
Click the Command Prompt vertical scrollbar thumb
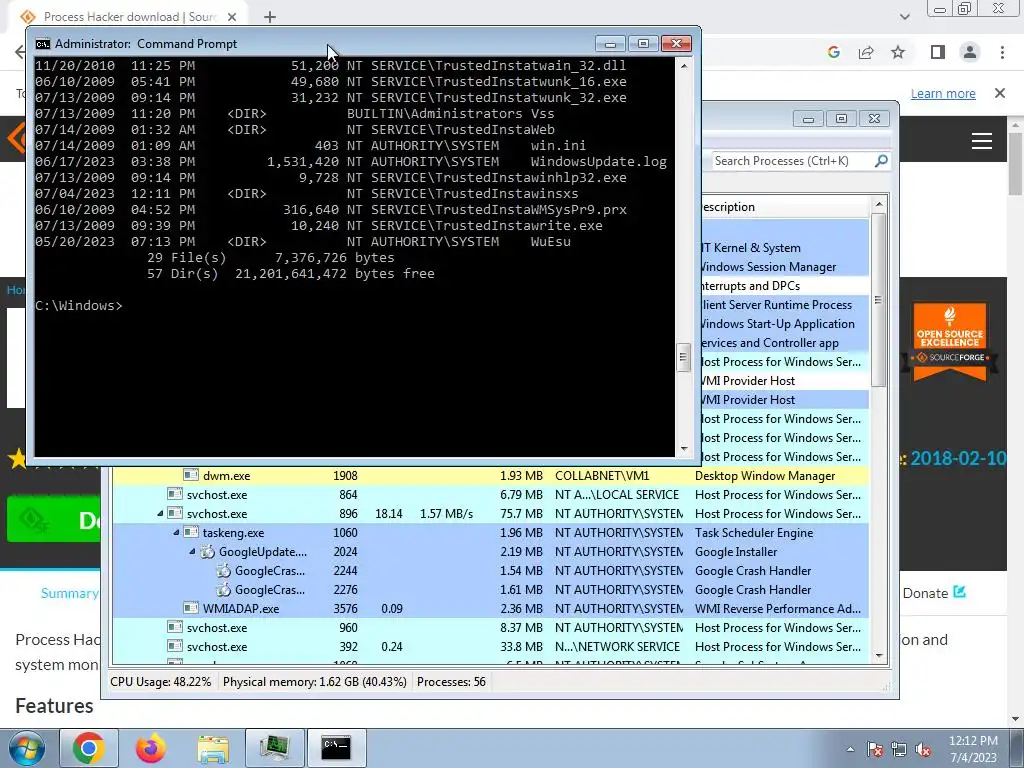[x=684, y=357]
